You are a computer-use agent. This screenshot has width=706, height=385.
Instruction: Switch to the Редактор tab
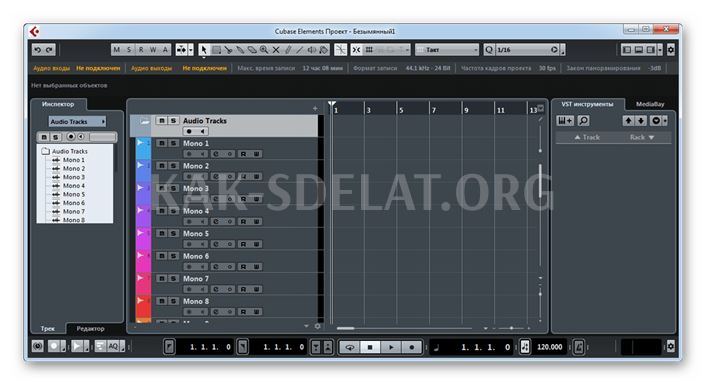coord(90,329)
